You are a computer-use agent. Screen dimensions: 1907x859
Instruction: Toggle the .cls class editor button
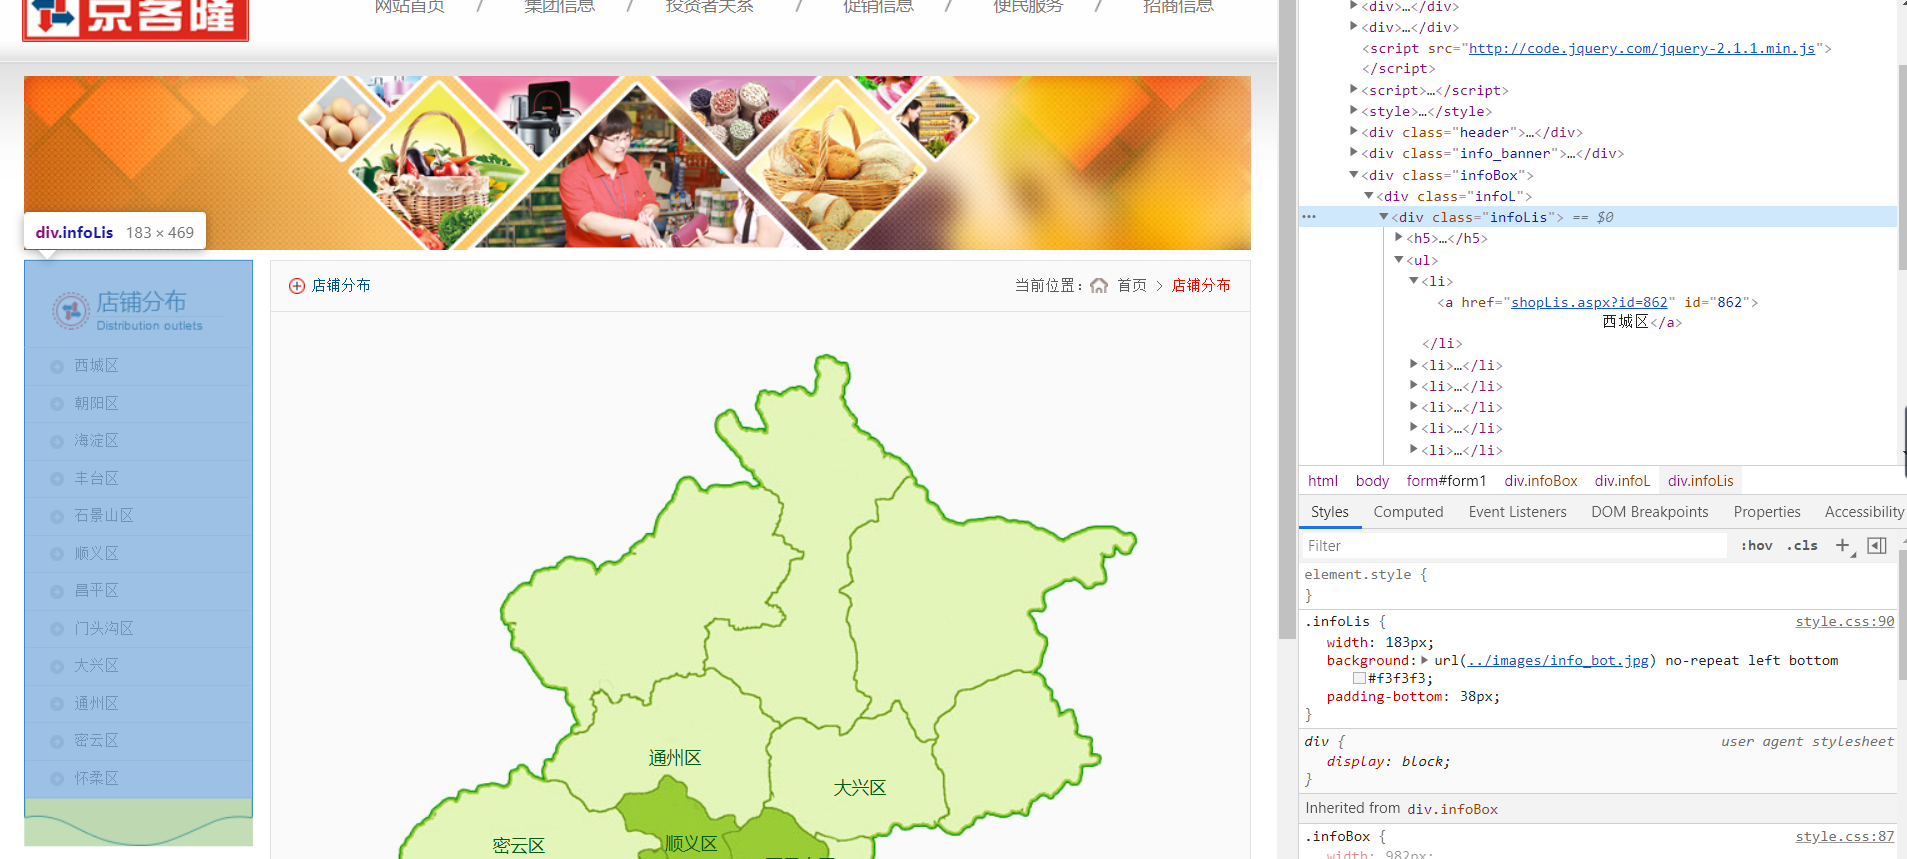1803,545
